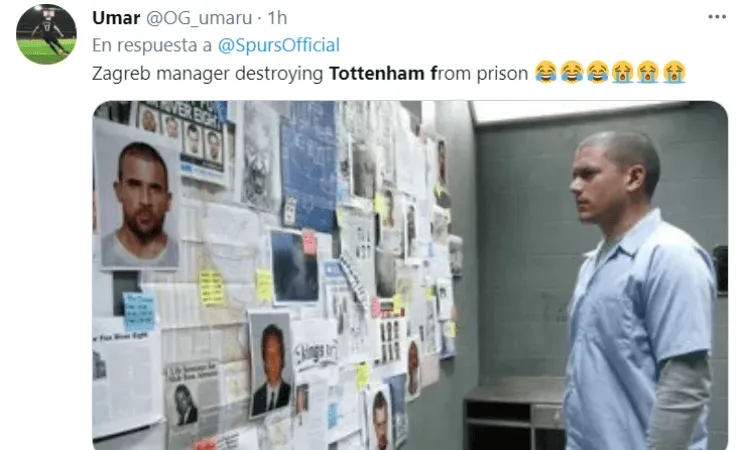The image size is (740, 450).
Task: Follow the @SpursOfficial mention link
Action: [278, 45]
